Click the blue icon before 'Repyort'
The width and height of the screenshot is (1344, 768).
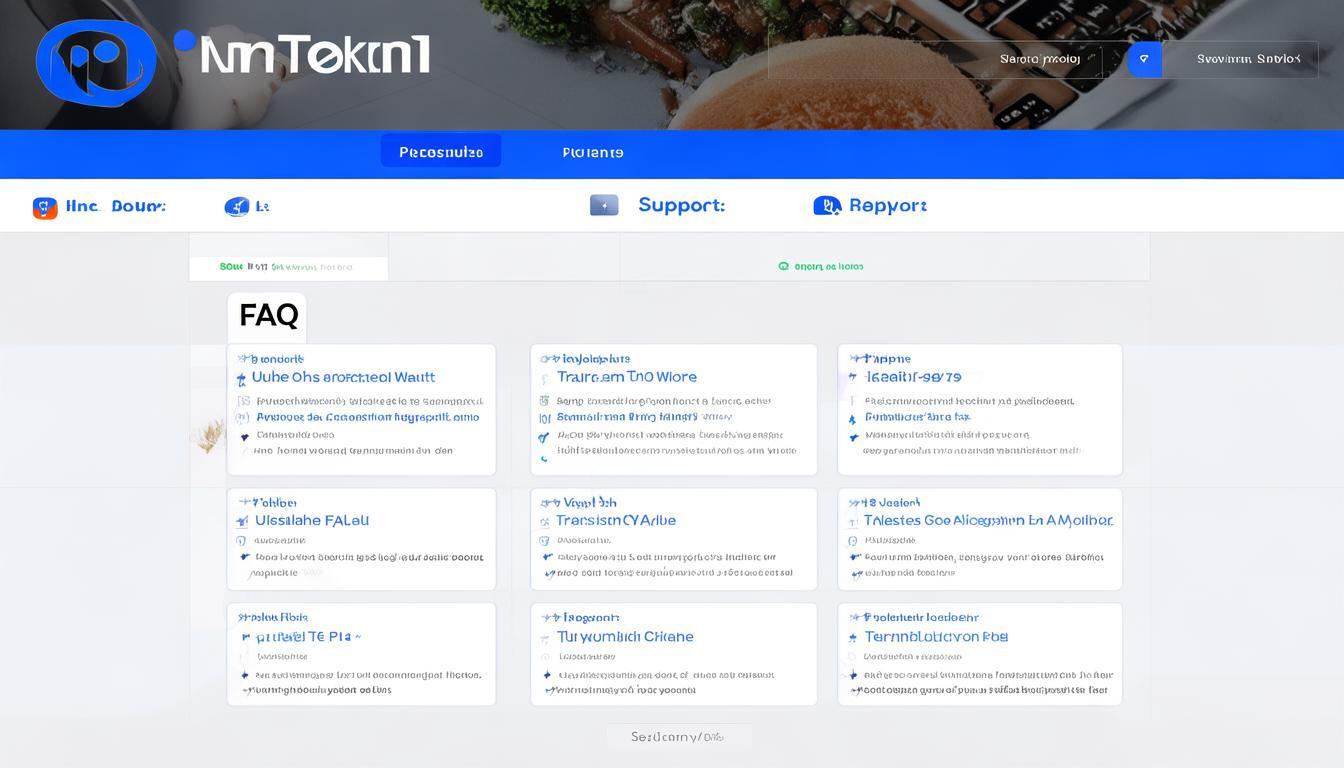point(826,205)
